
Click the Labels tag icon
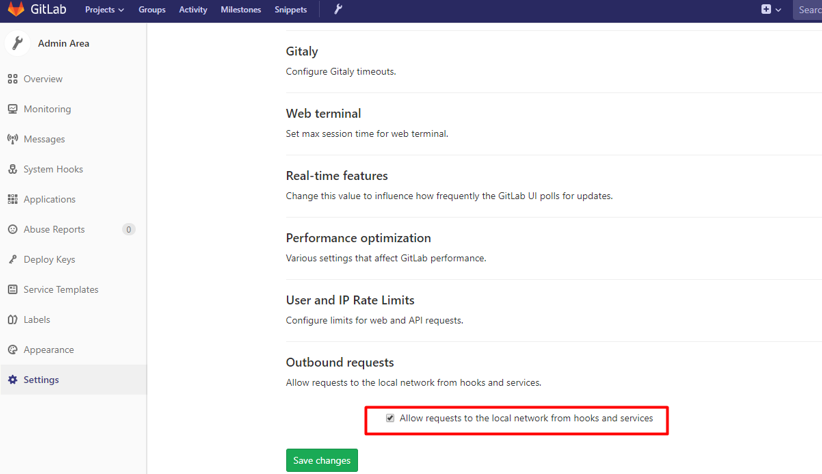coord(13,319)
